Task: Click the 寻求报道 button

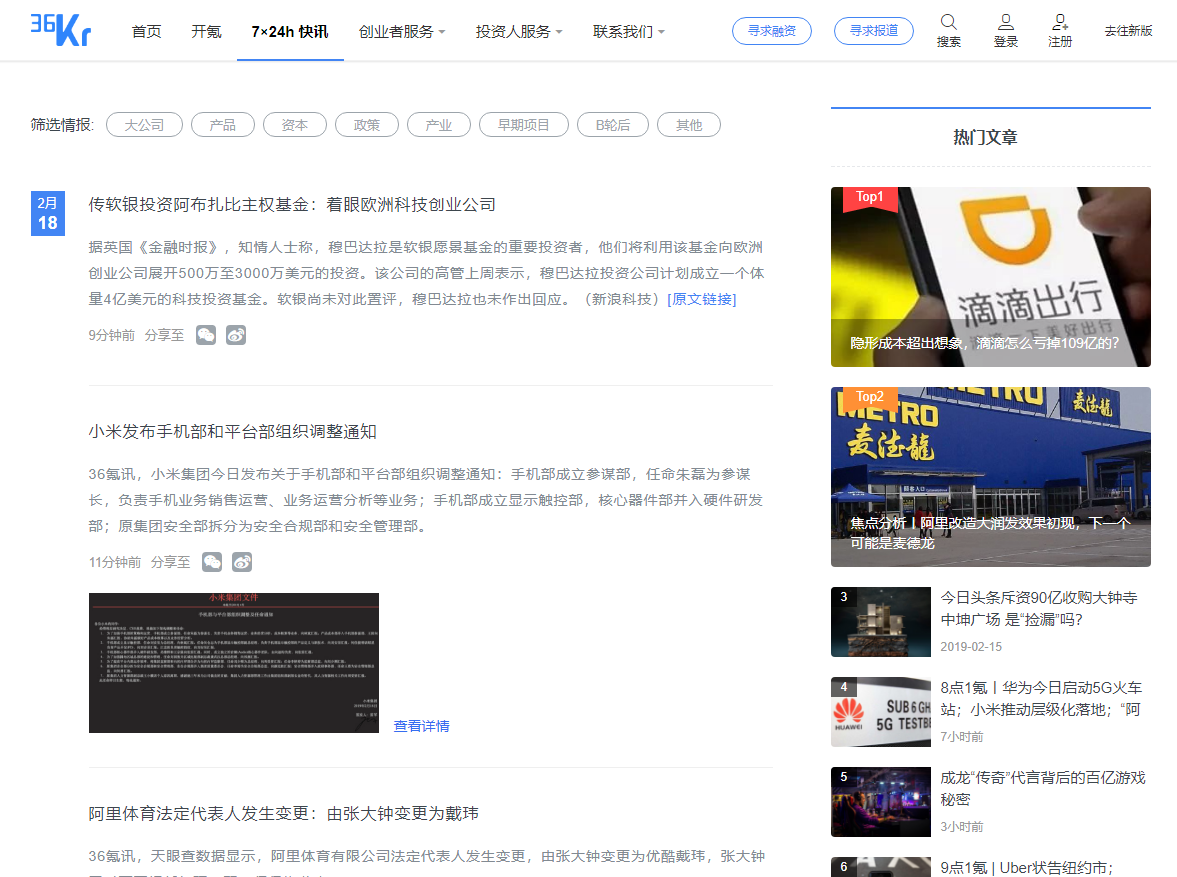Action: [874, 31]
